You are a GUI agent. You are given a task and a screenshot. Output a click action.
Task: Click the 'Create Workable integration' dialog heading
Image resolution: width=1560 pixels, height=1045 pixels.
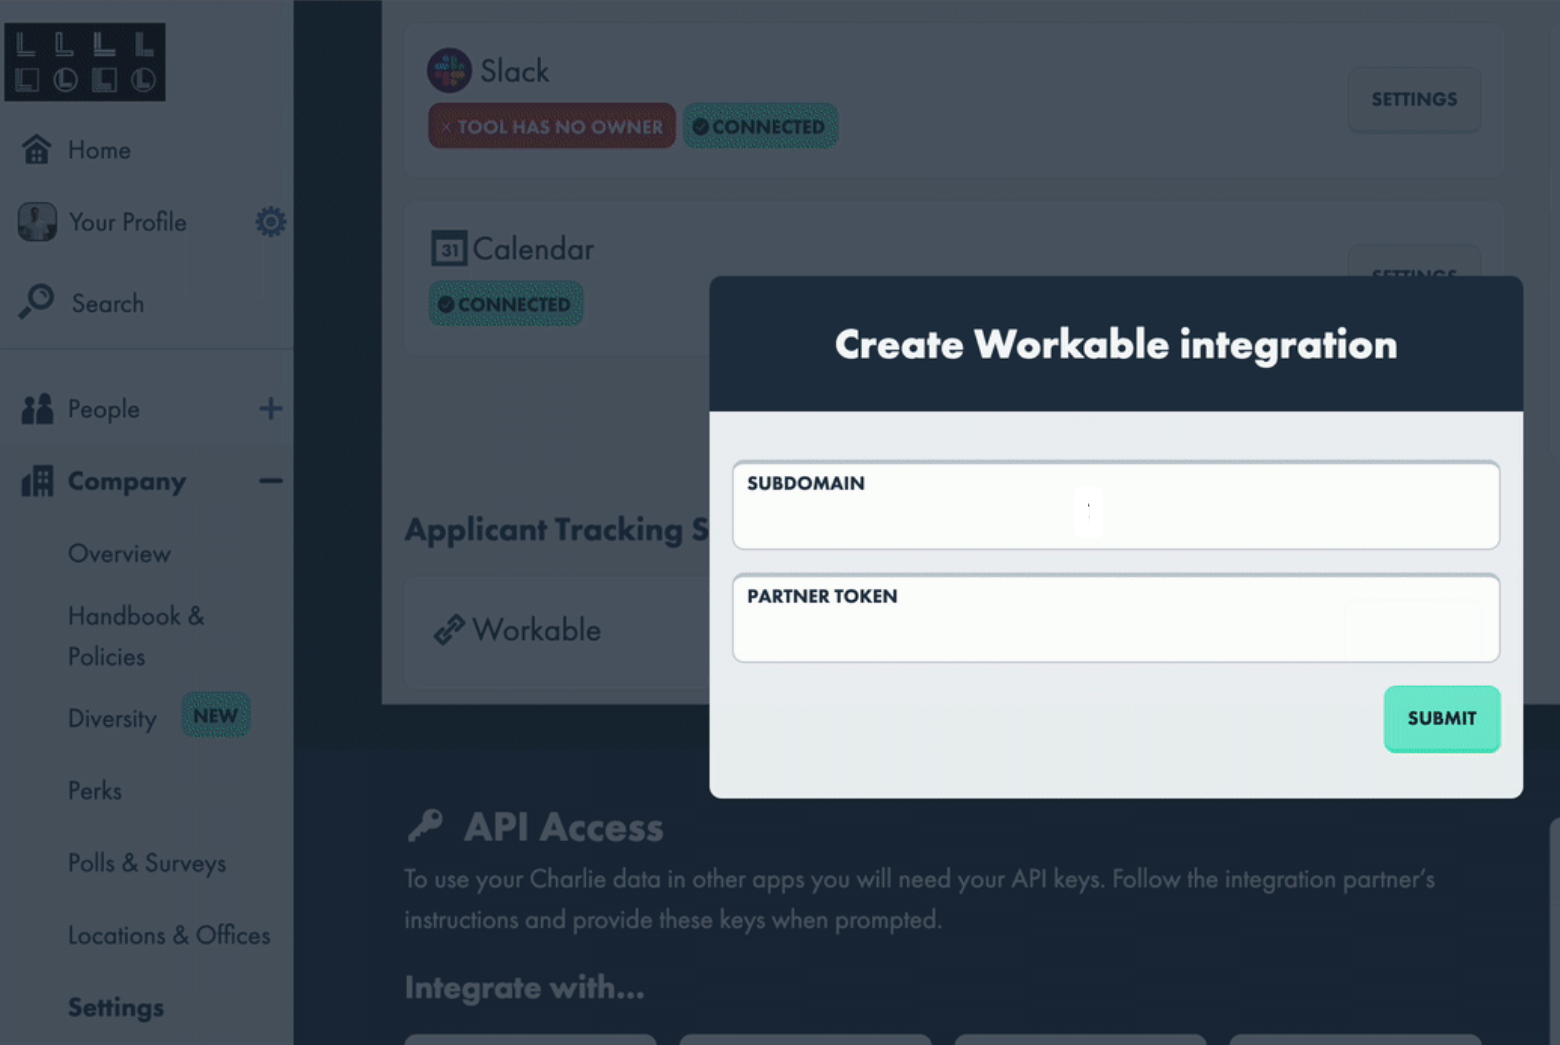tap(1116, 345)
